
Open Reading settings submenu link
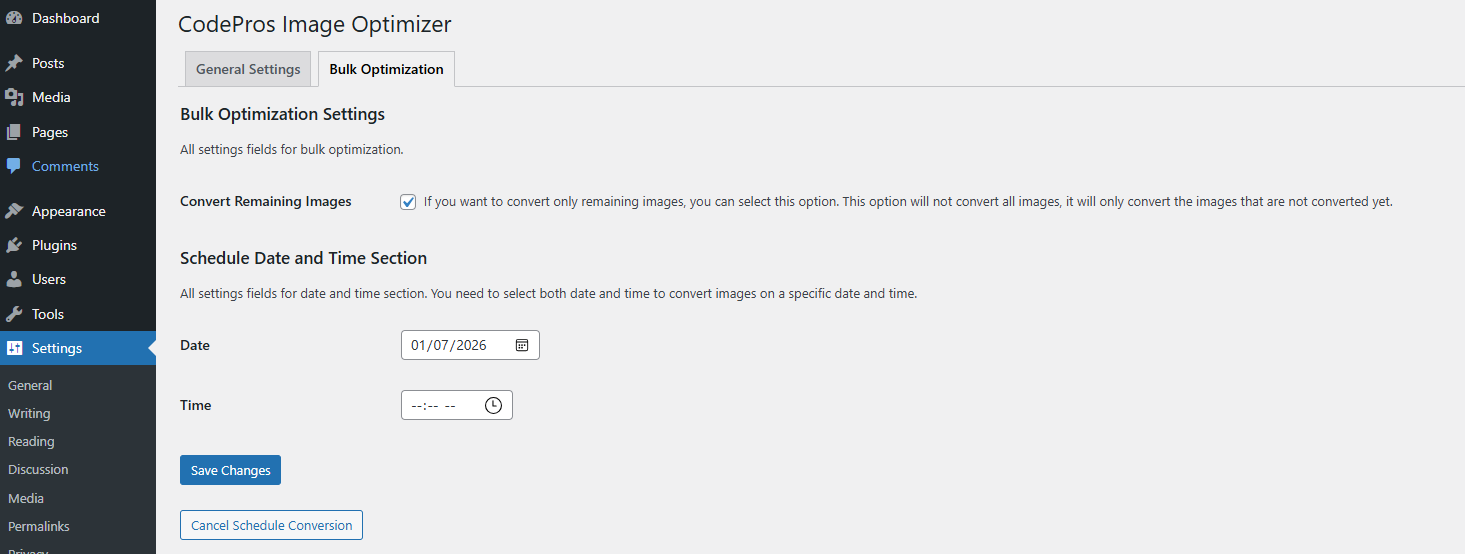[x=31, y=441]
